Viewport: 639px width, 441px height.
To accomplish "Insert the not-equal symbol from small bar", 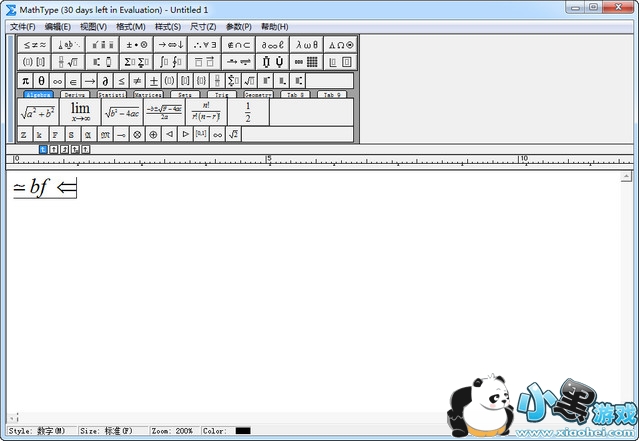I will pos(137,81).
